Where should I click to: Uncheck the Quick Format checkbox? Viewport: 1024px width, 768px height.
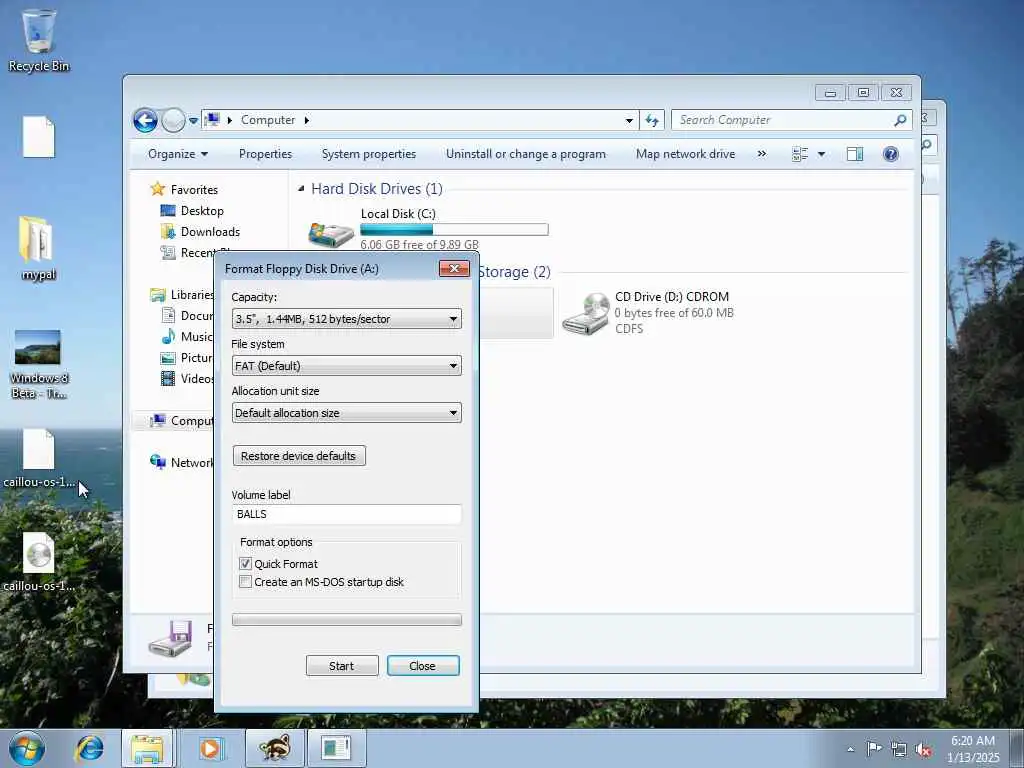click(x=246, y=564)
